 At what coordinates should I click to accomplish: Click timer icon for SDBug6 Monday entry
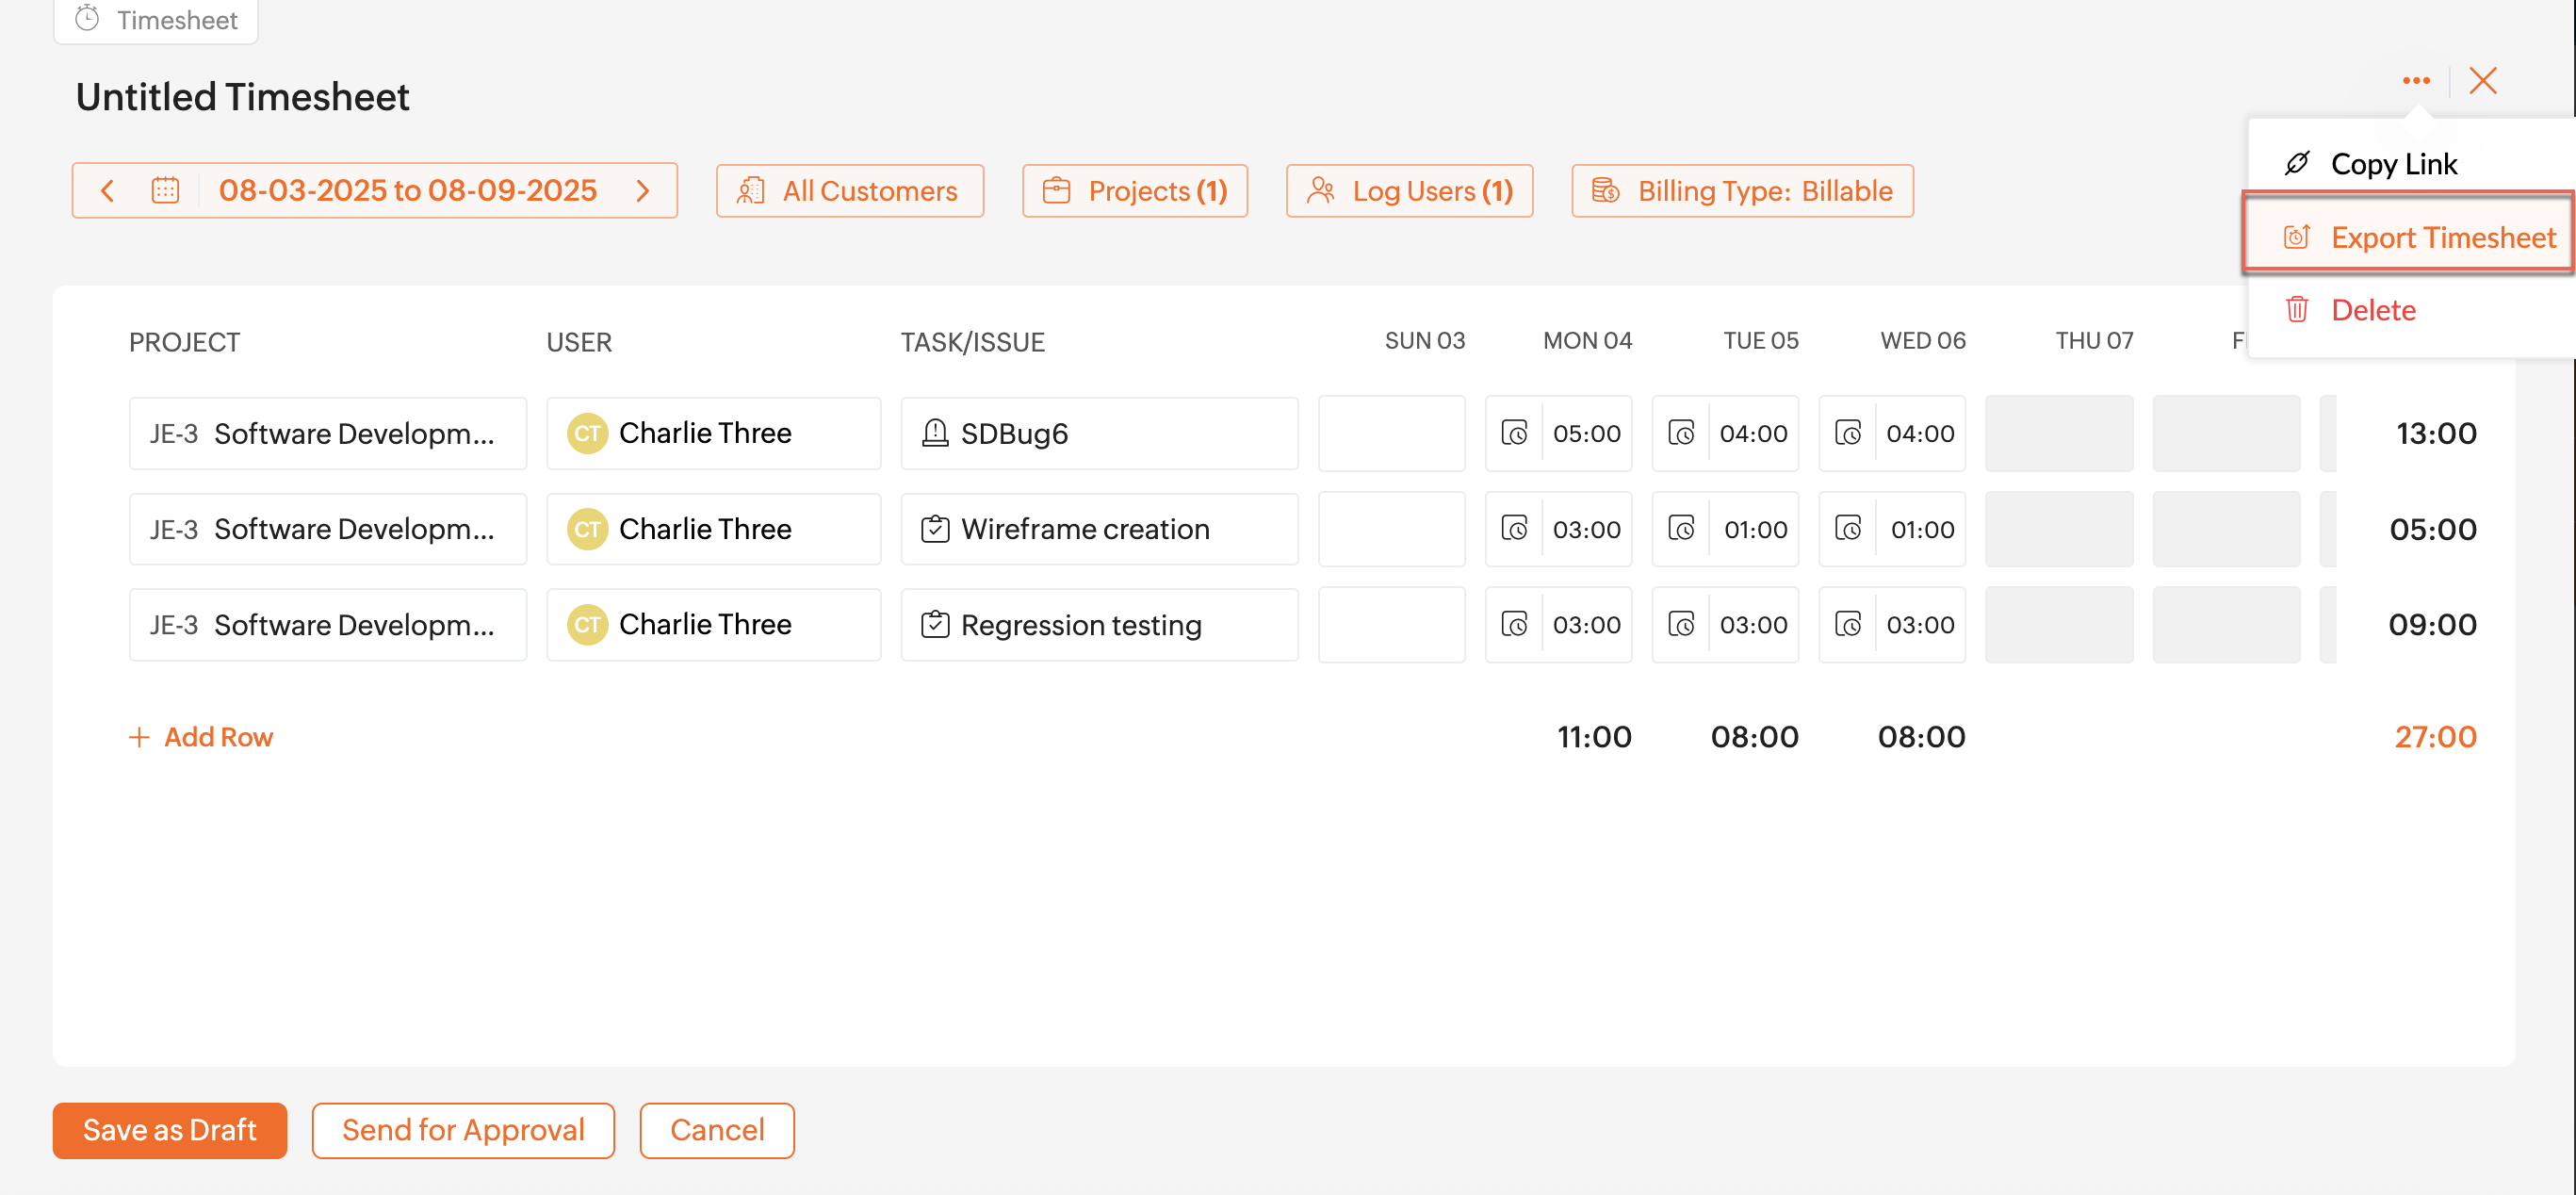1514,433
